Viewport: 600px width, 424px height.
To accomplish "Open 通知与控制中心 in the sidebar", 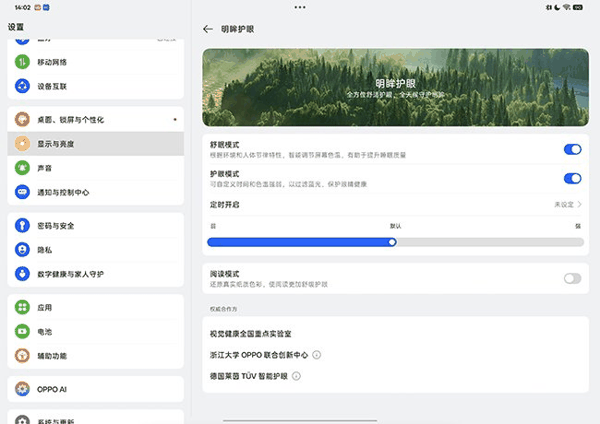I will click(x=95, y=192).
